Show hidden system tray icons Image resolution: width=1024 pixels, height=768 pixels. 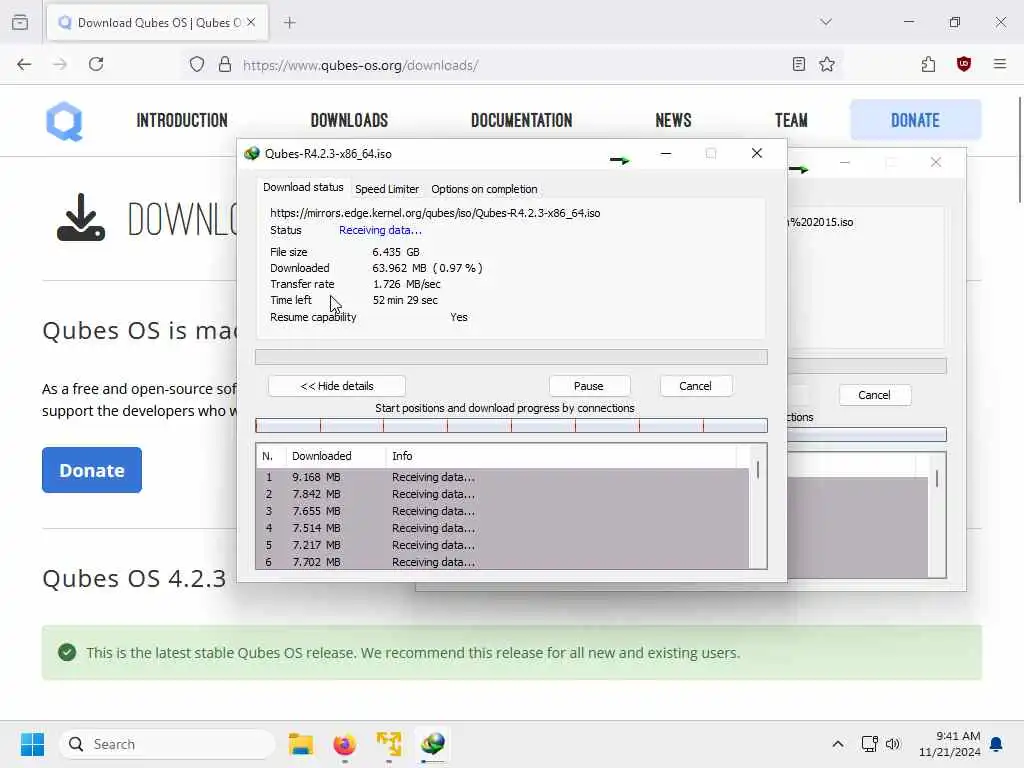click(x=837, y=744)
